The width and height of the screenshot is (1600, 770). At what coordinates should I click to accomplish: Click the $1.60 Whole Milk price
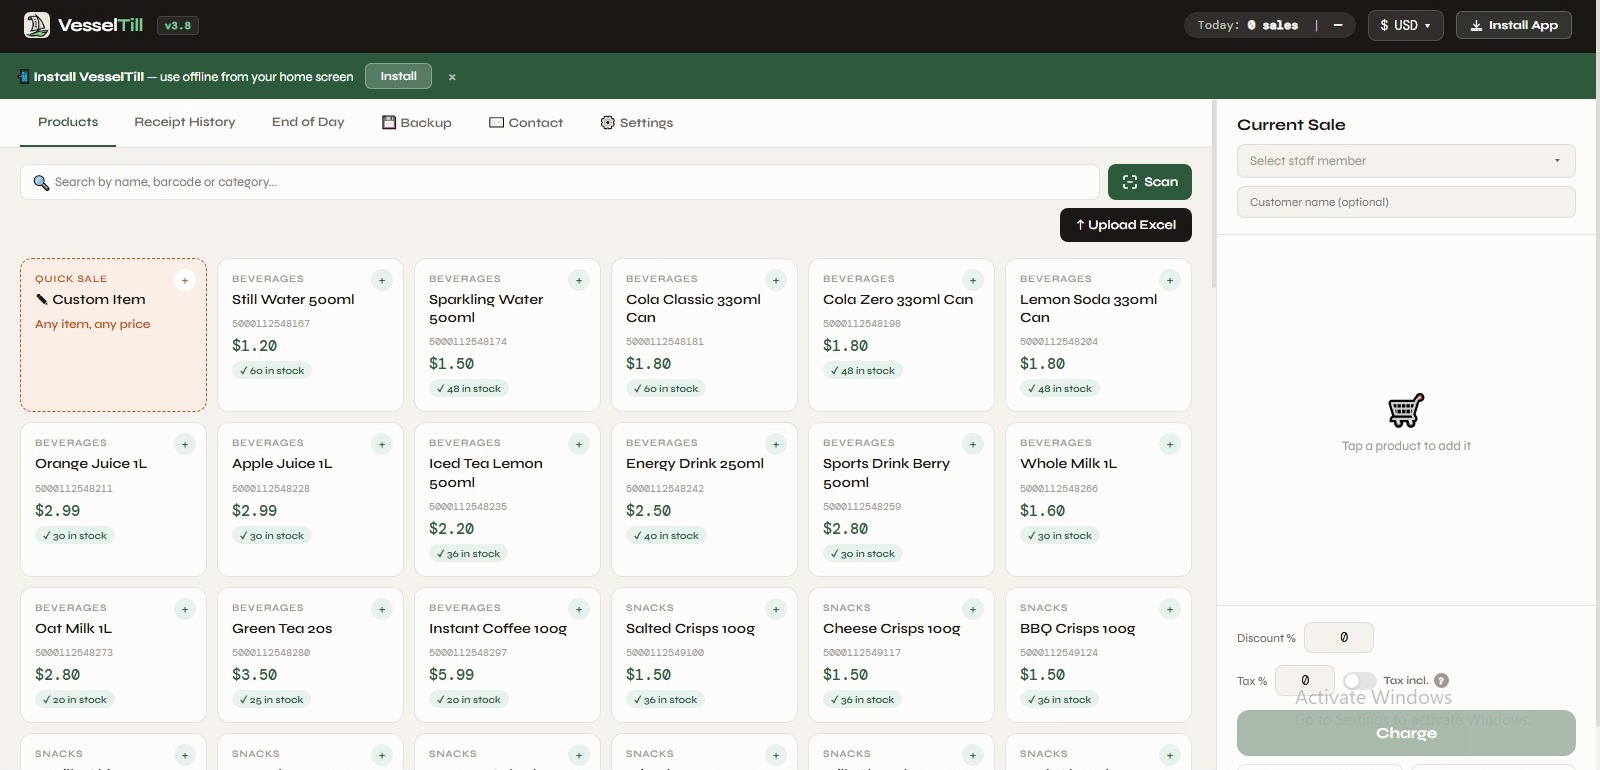point(1043,511)
